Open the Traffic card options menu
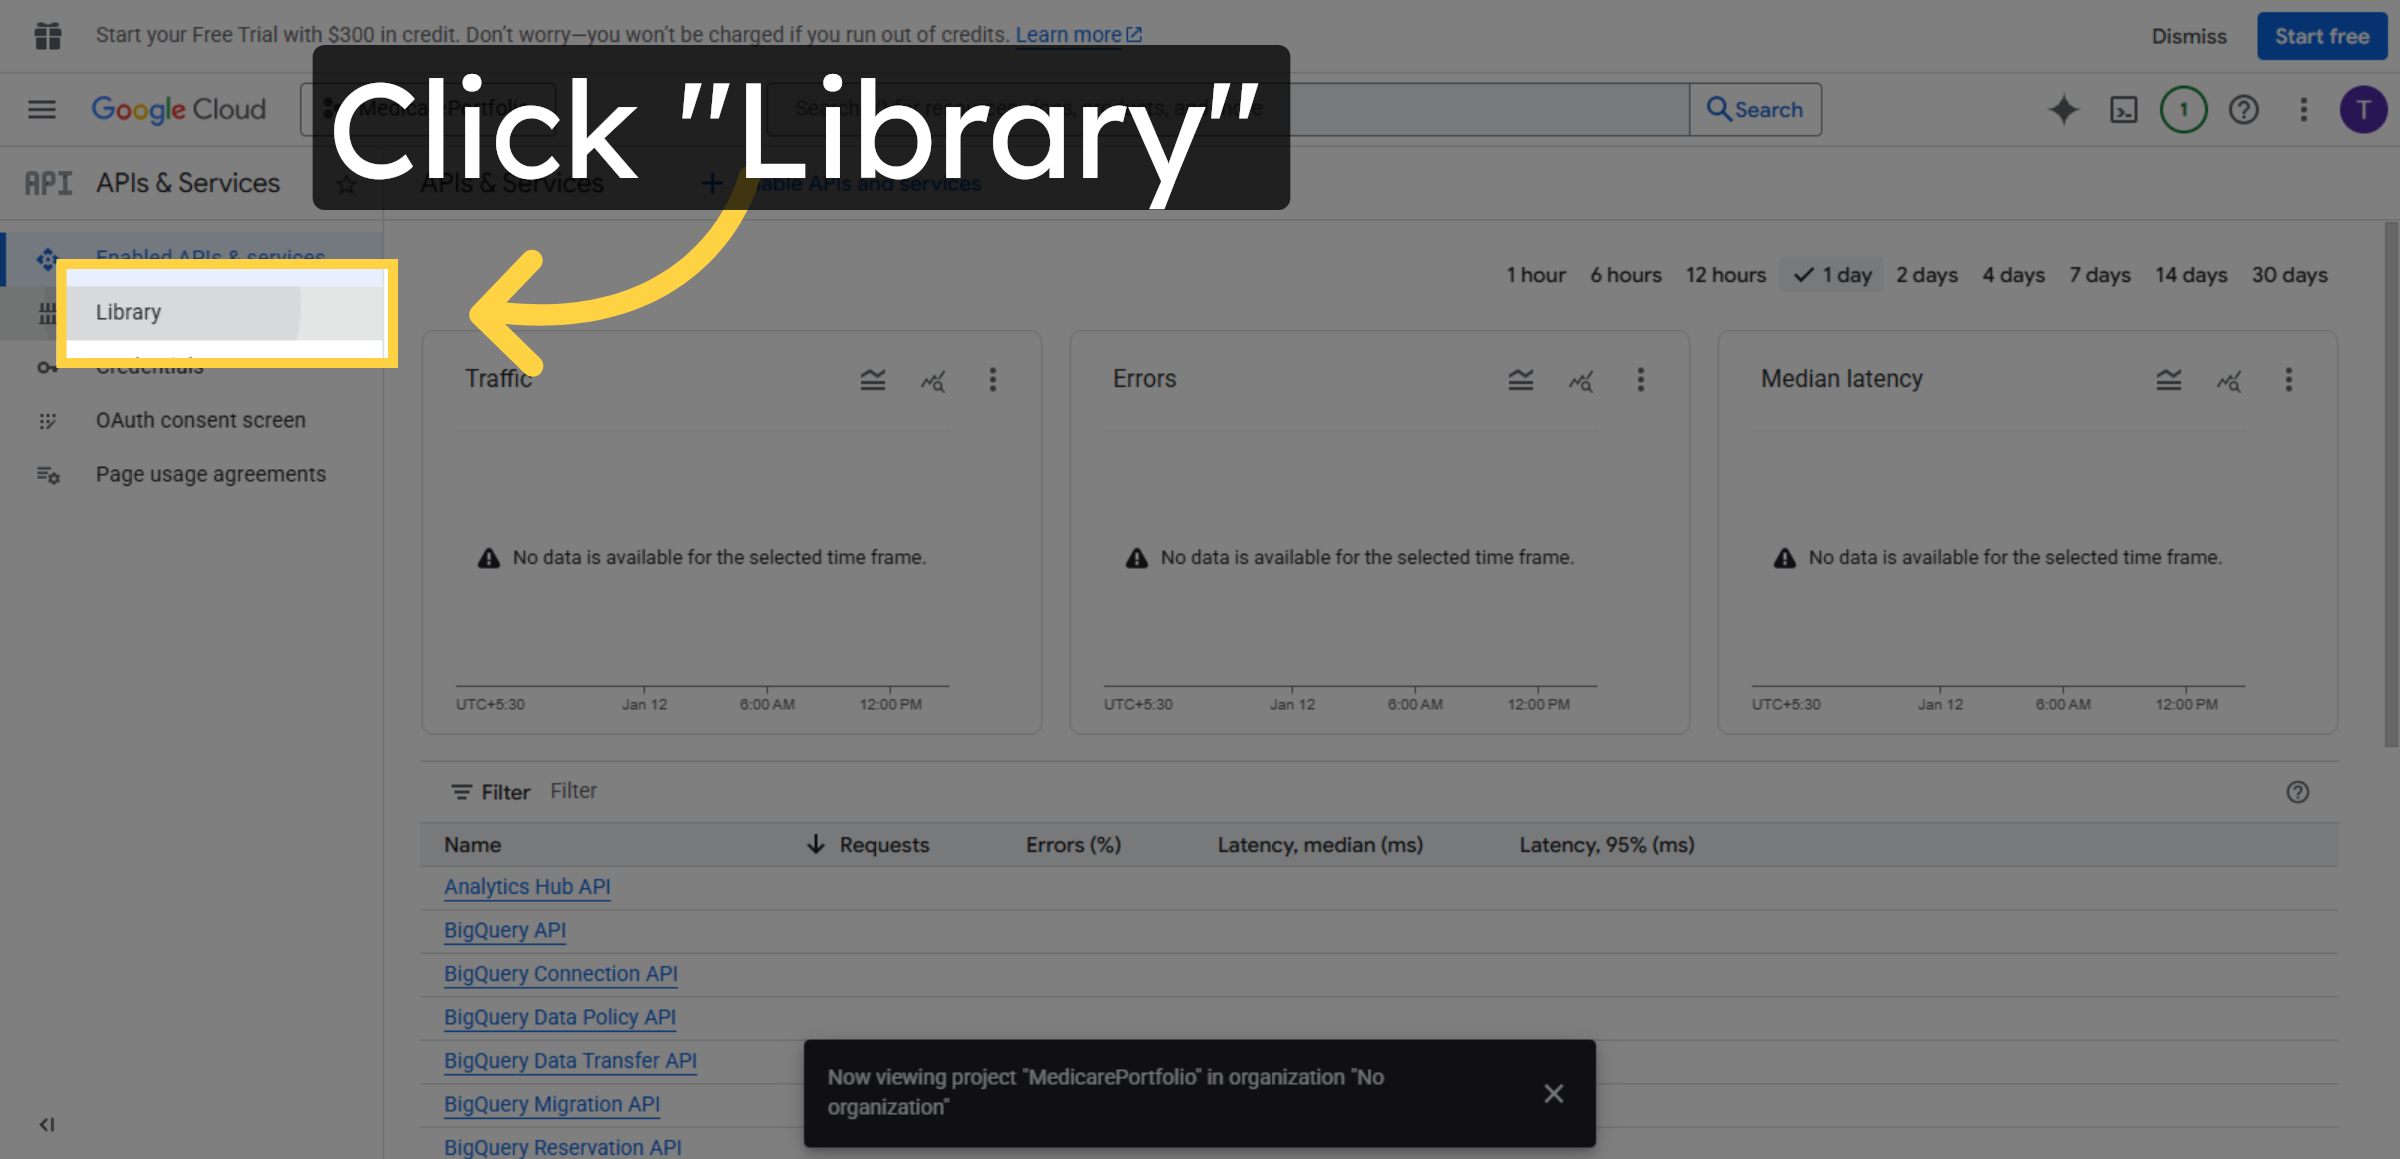 coord(993,380)
